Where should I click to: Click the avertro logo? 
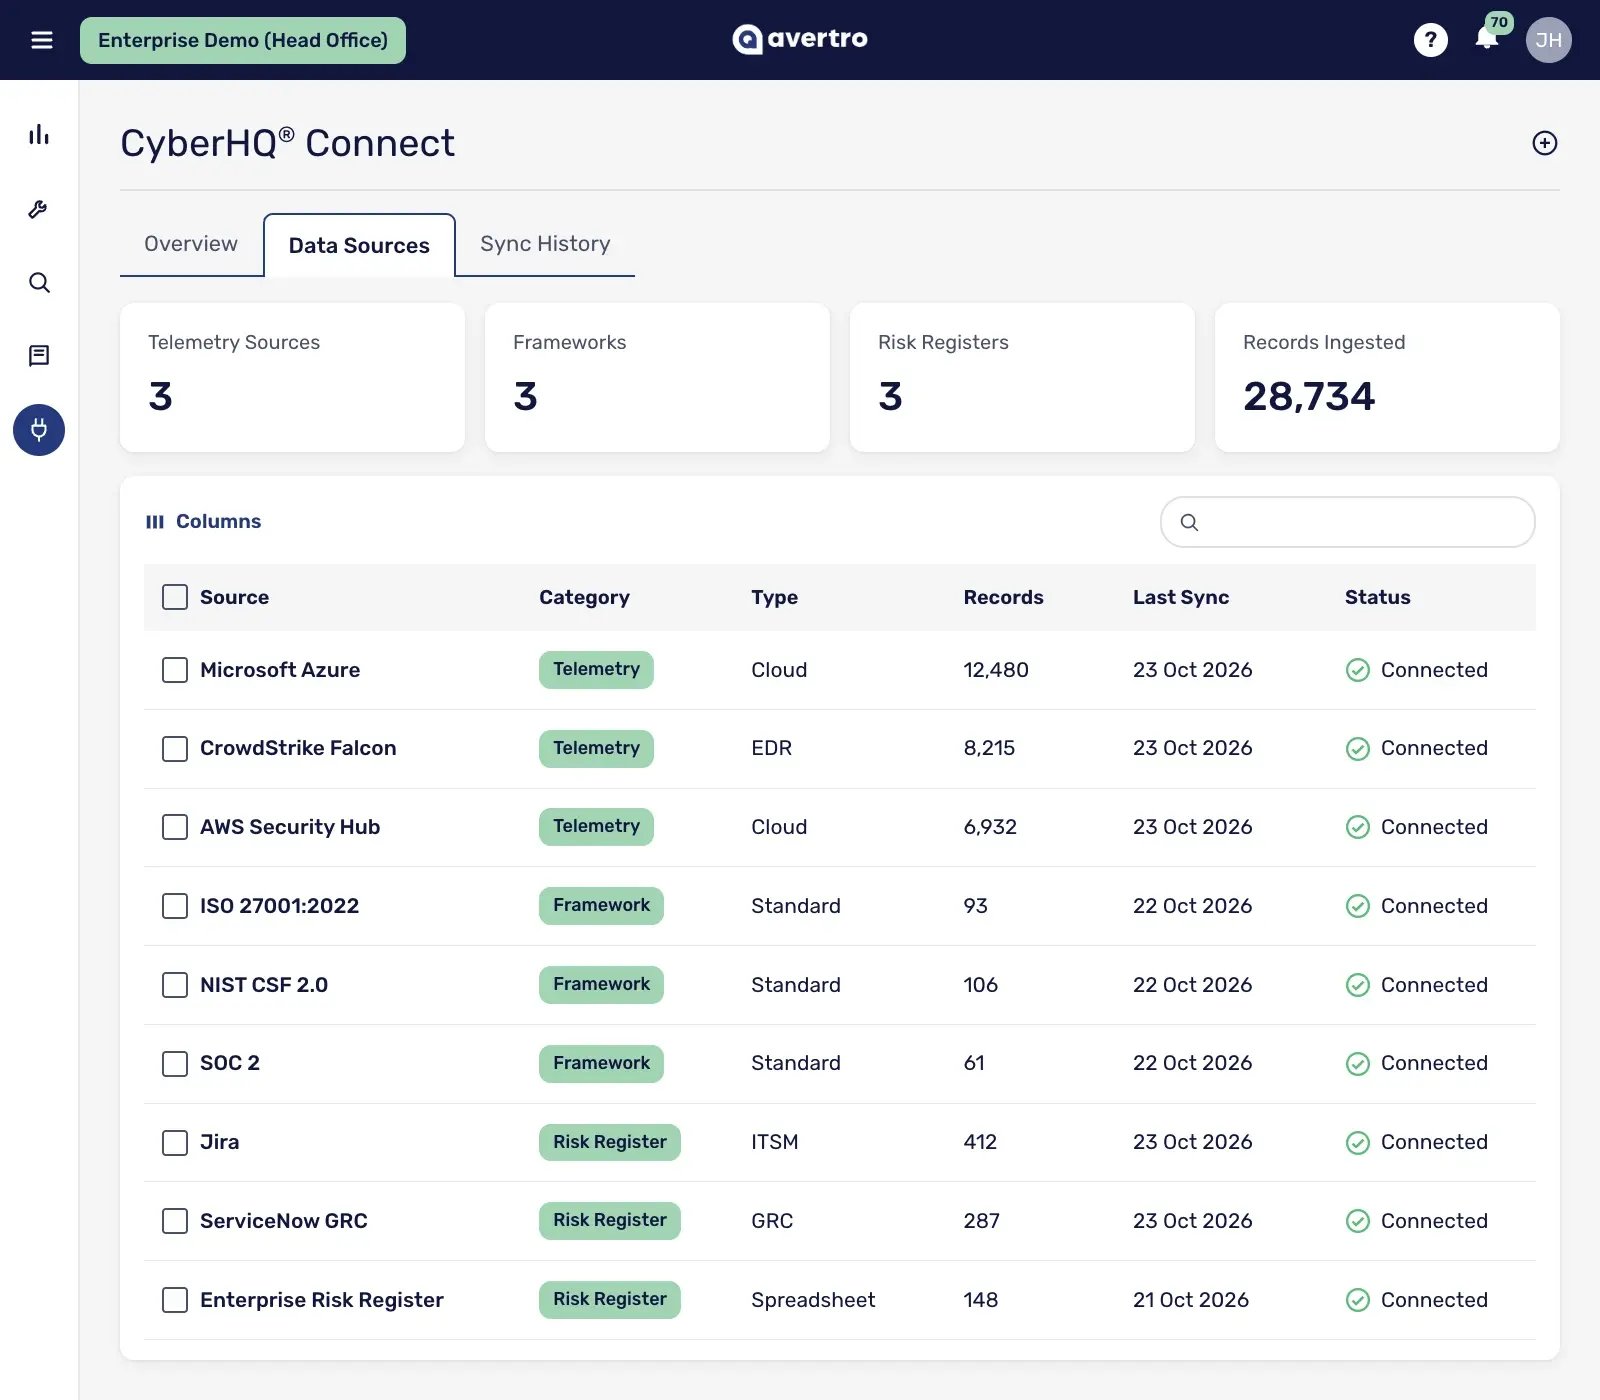tap(800, 39)
